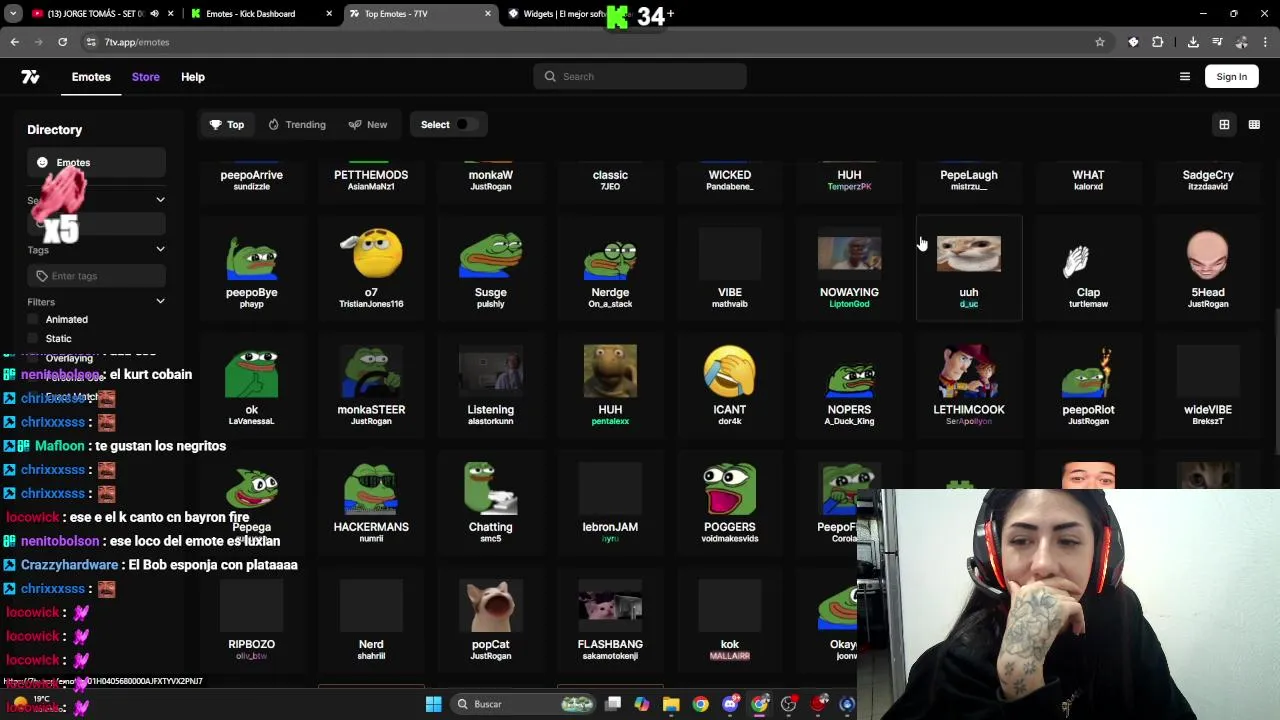Open the Nerdge emote
Image resolution: width=1280 pixels, height=720 pixels.
[x=610, y=268]
